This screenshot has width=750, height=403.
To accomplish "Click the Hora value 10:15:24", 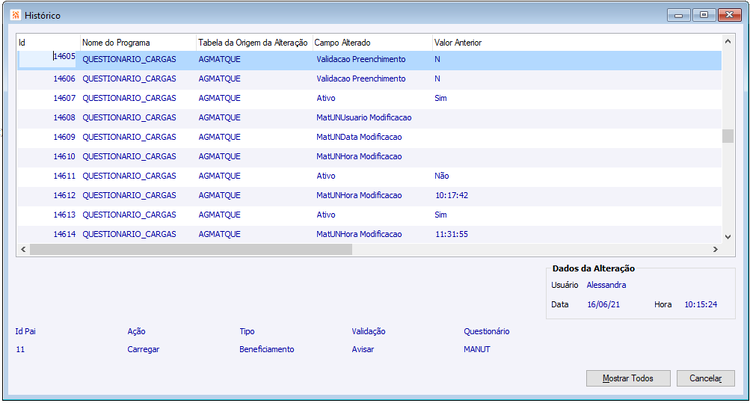I will tap(701, 305).
